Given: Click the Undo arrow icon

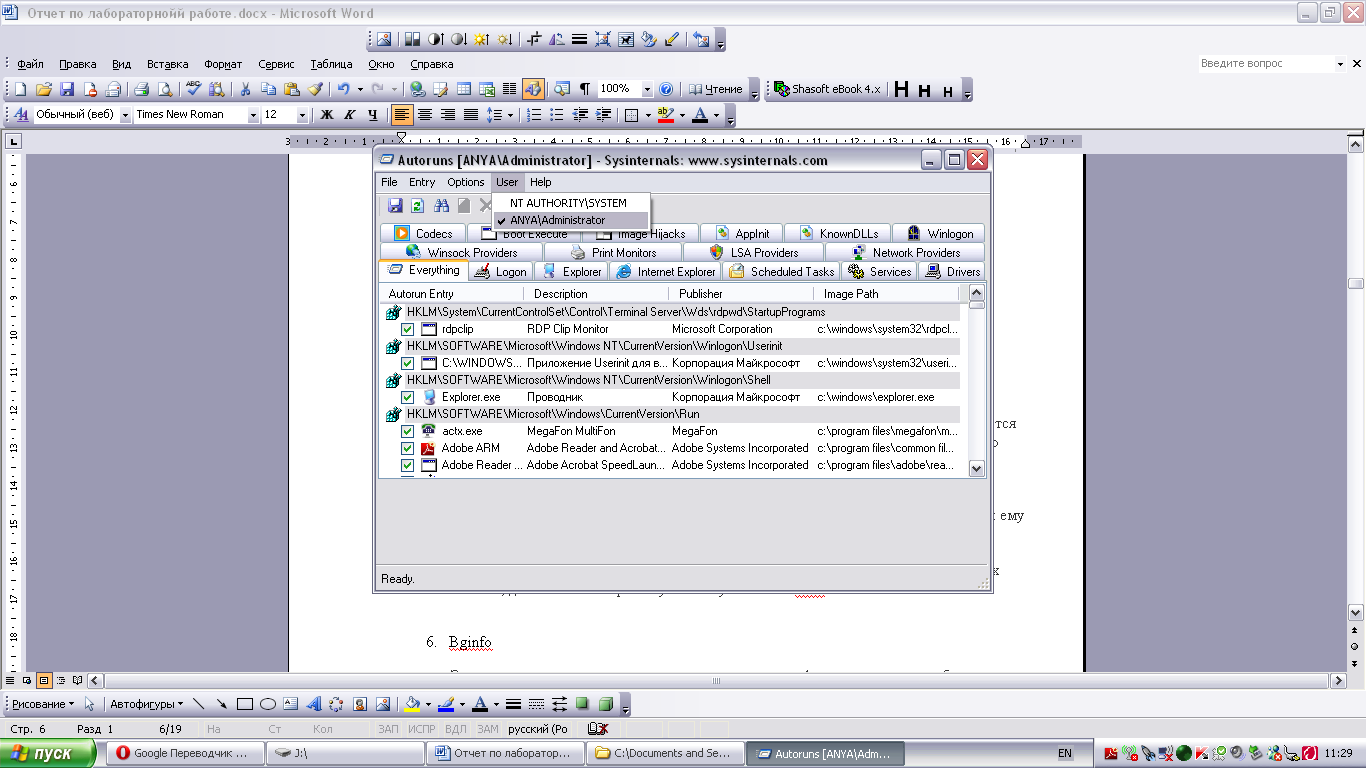Looking at the screenshot, I should coord(343,89).
